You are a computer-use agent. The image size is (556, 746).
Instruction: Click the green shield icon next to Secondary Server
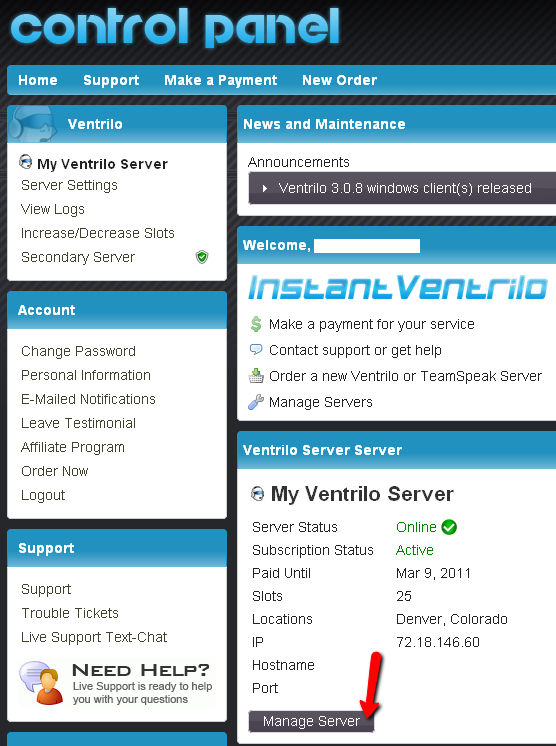click(x=202, y=257)
